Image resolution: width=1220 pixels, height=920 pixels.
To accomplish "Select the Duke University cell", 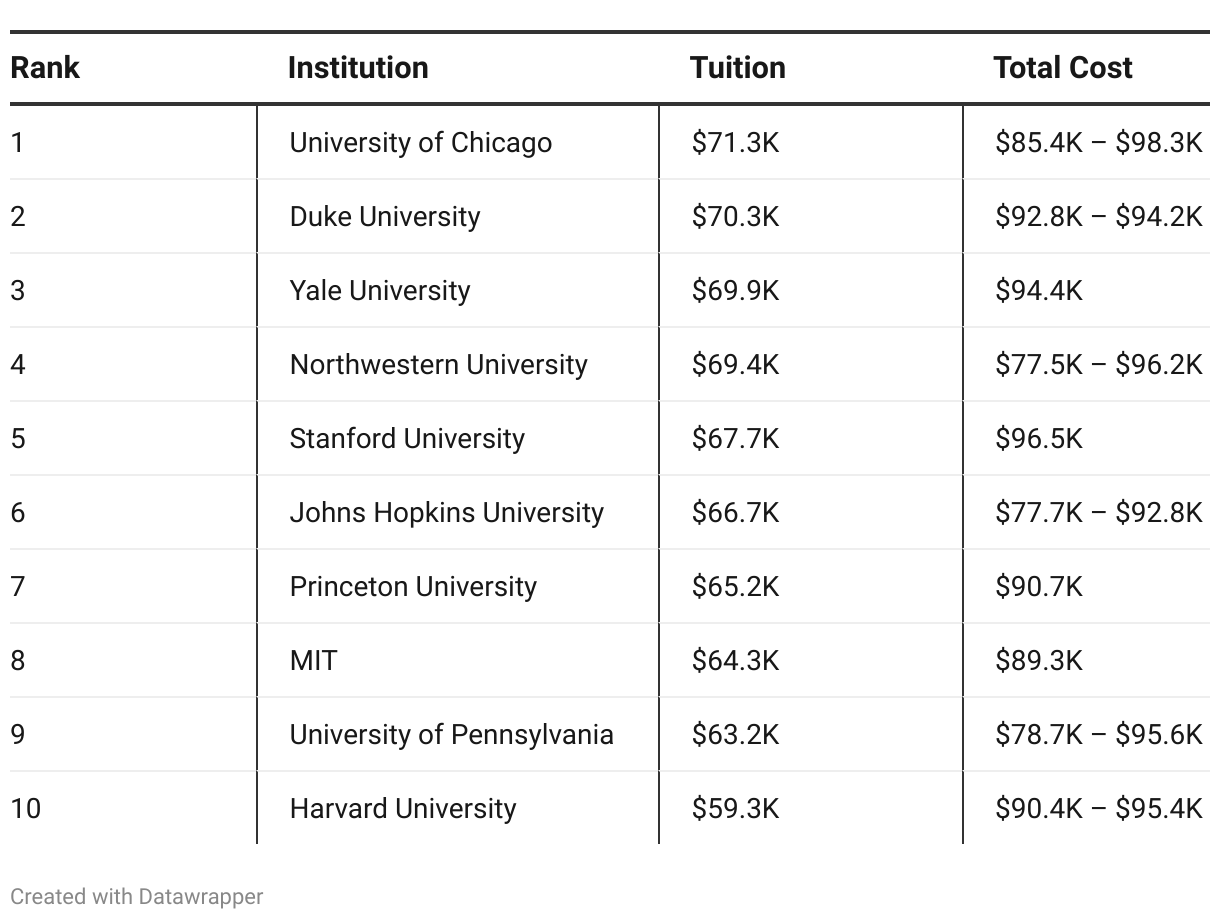I will pyautogui.click(x=385, y=216).
